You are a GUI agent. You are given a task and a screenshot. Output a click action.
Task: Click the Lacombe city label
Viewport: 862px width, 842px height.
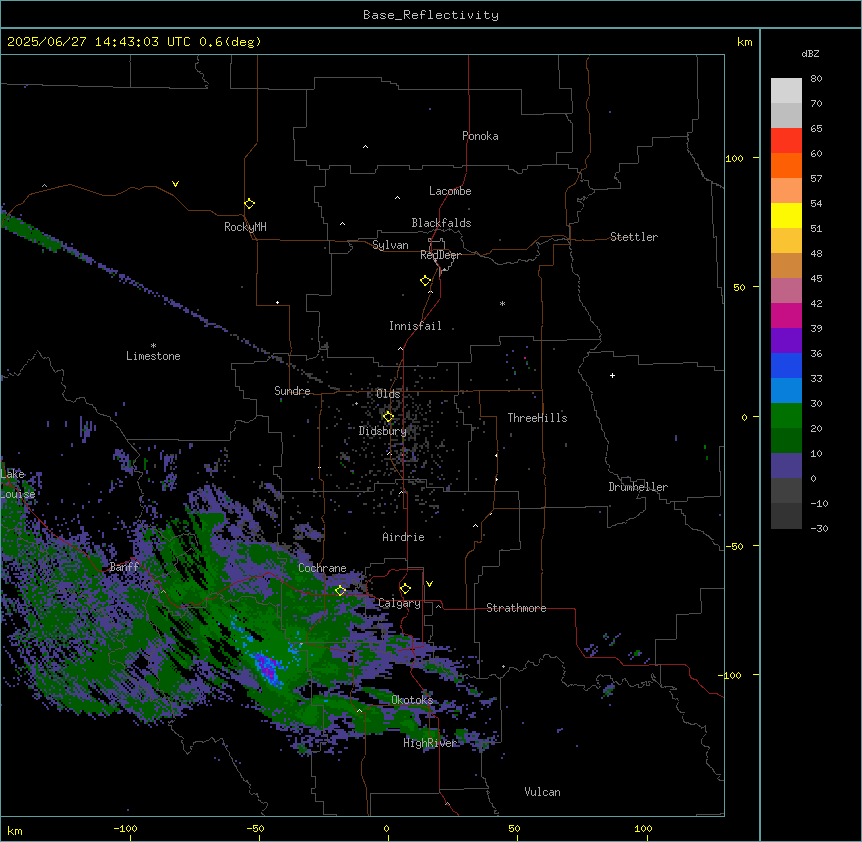coord(450,191)
